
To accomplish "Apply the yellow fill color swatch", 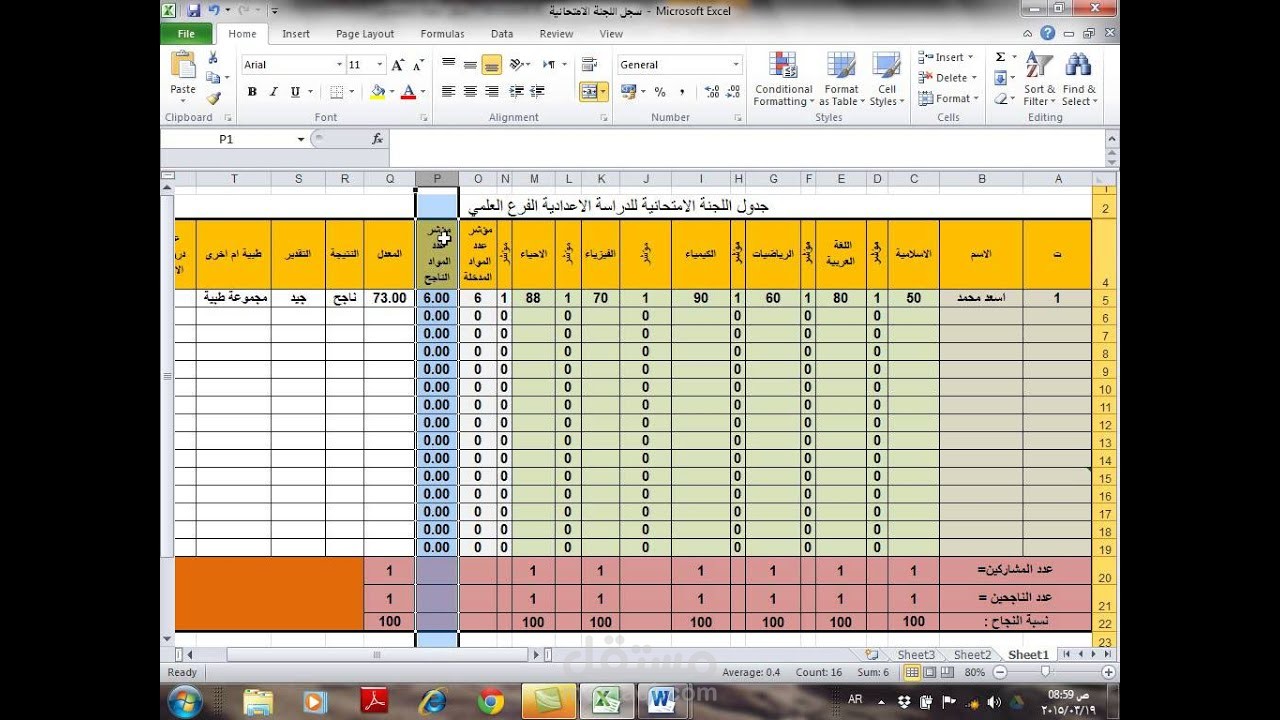I will tap(377, 92).
